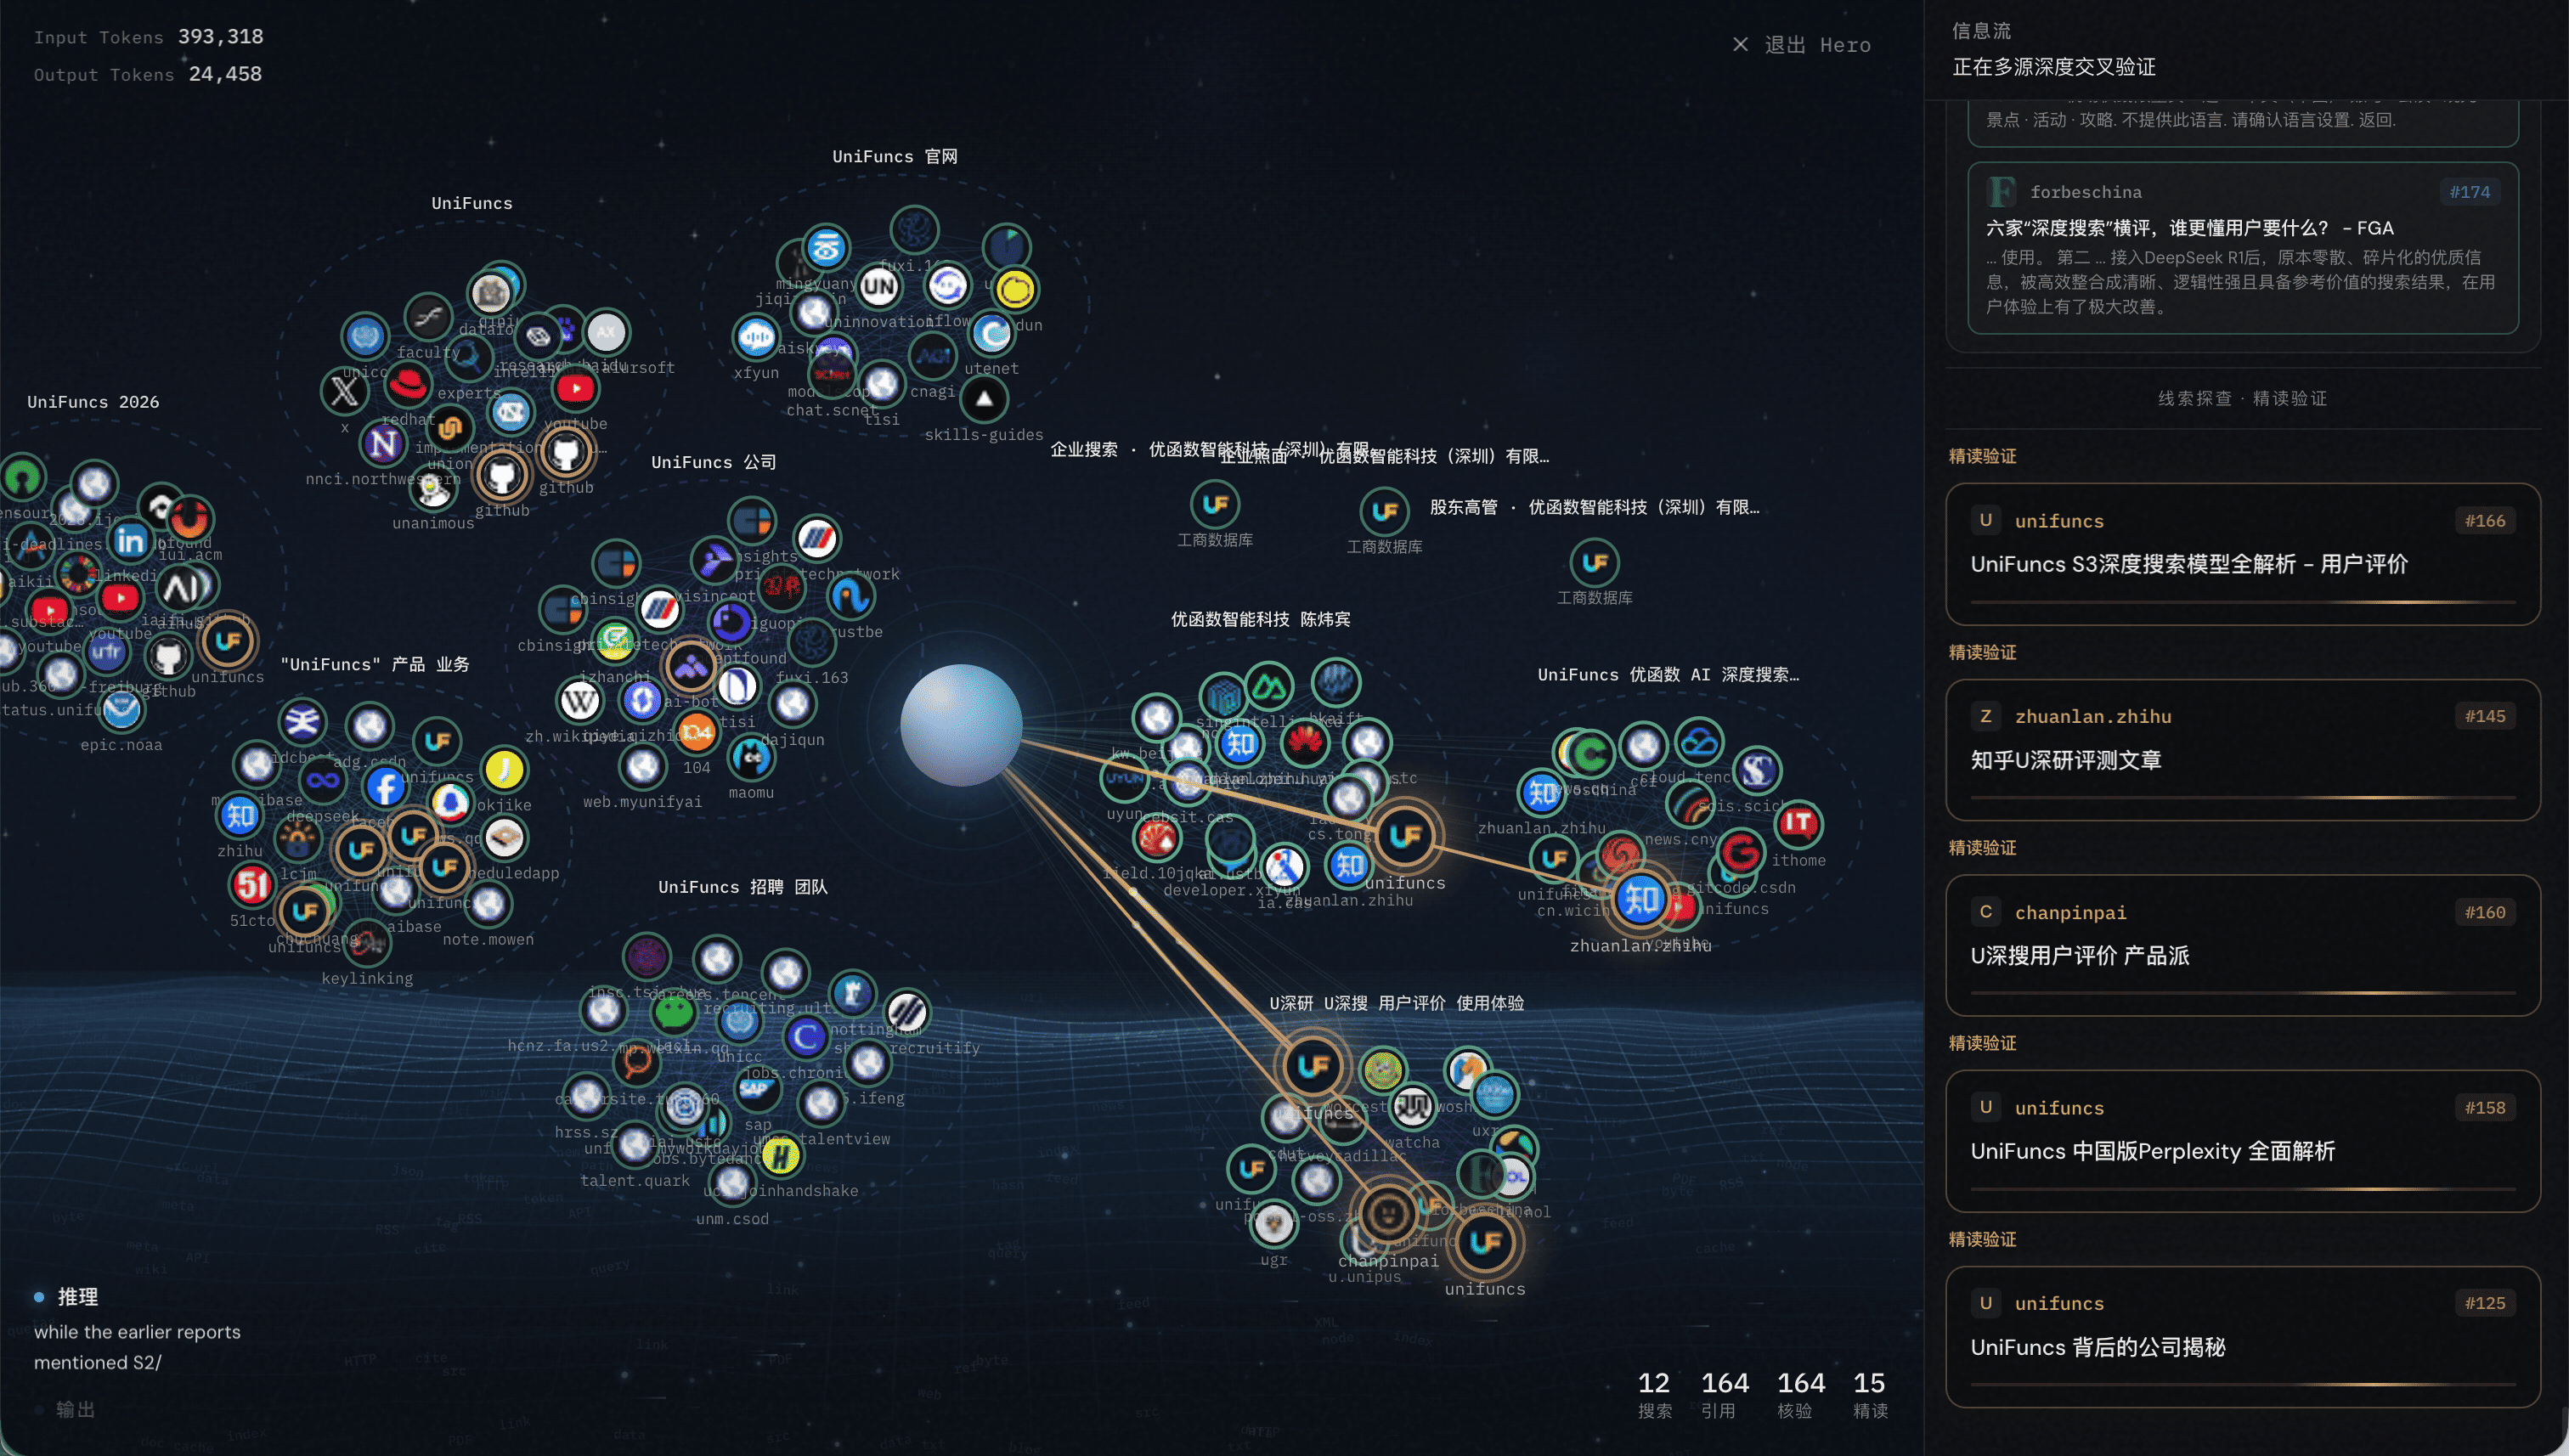This screenshot has width=2569, height=1456.
Task: Click the Input Tokens value 393,318
Action: point(221,37)
